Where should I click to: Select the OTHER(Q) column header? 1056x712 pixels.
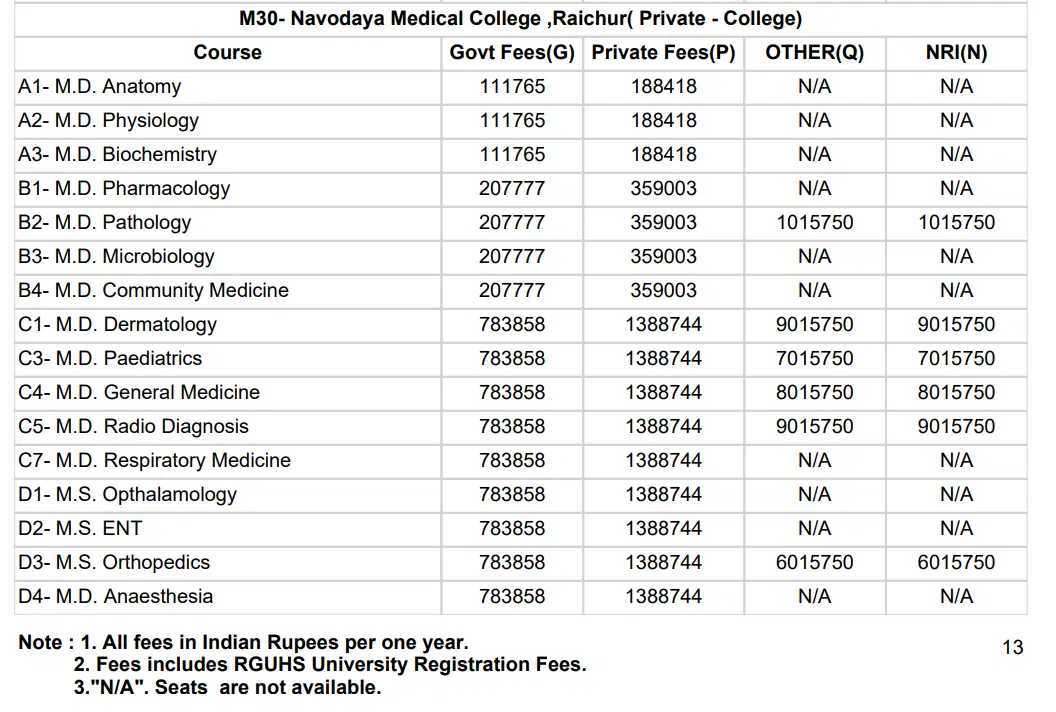point(814,53)
